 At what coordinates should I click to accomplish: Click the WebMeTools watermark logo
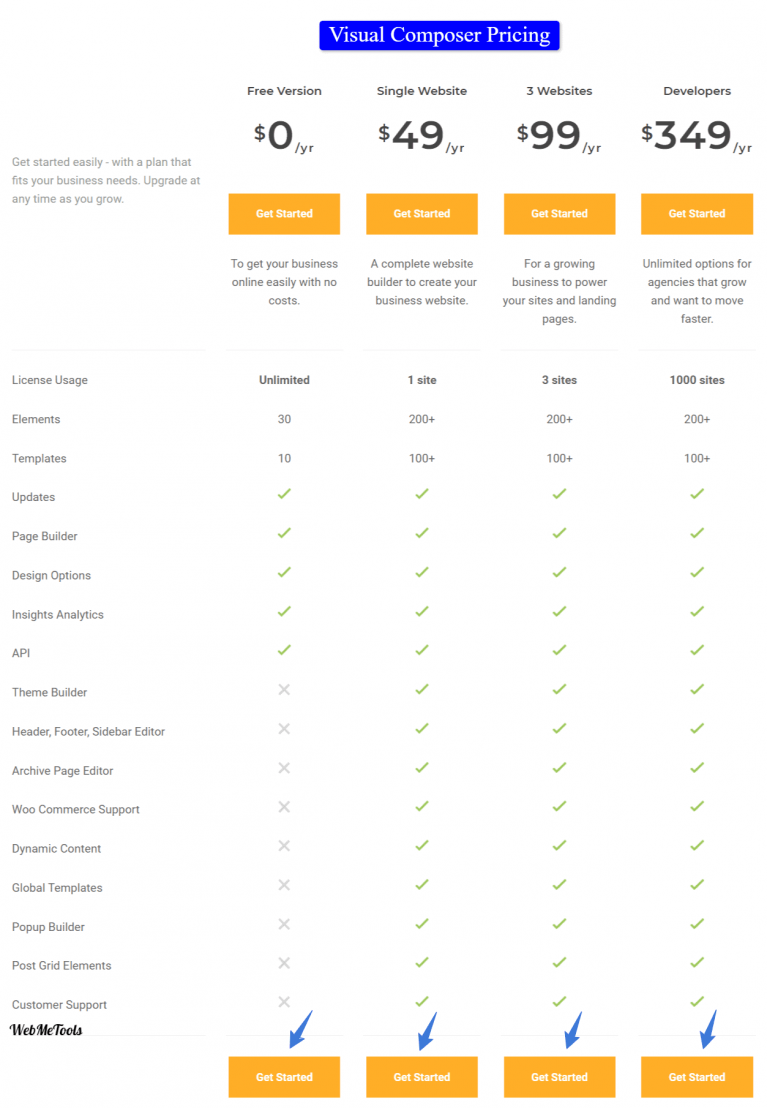(x=46, y=1029)
